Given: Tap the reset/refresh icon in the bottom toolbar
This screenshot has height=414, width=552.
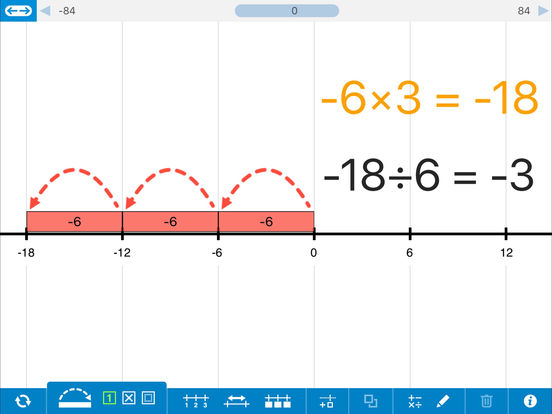Looking at the screenshot, I should 23,401.
